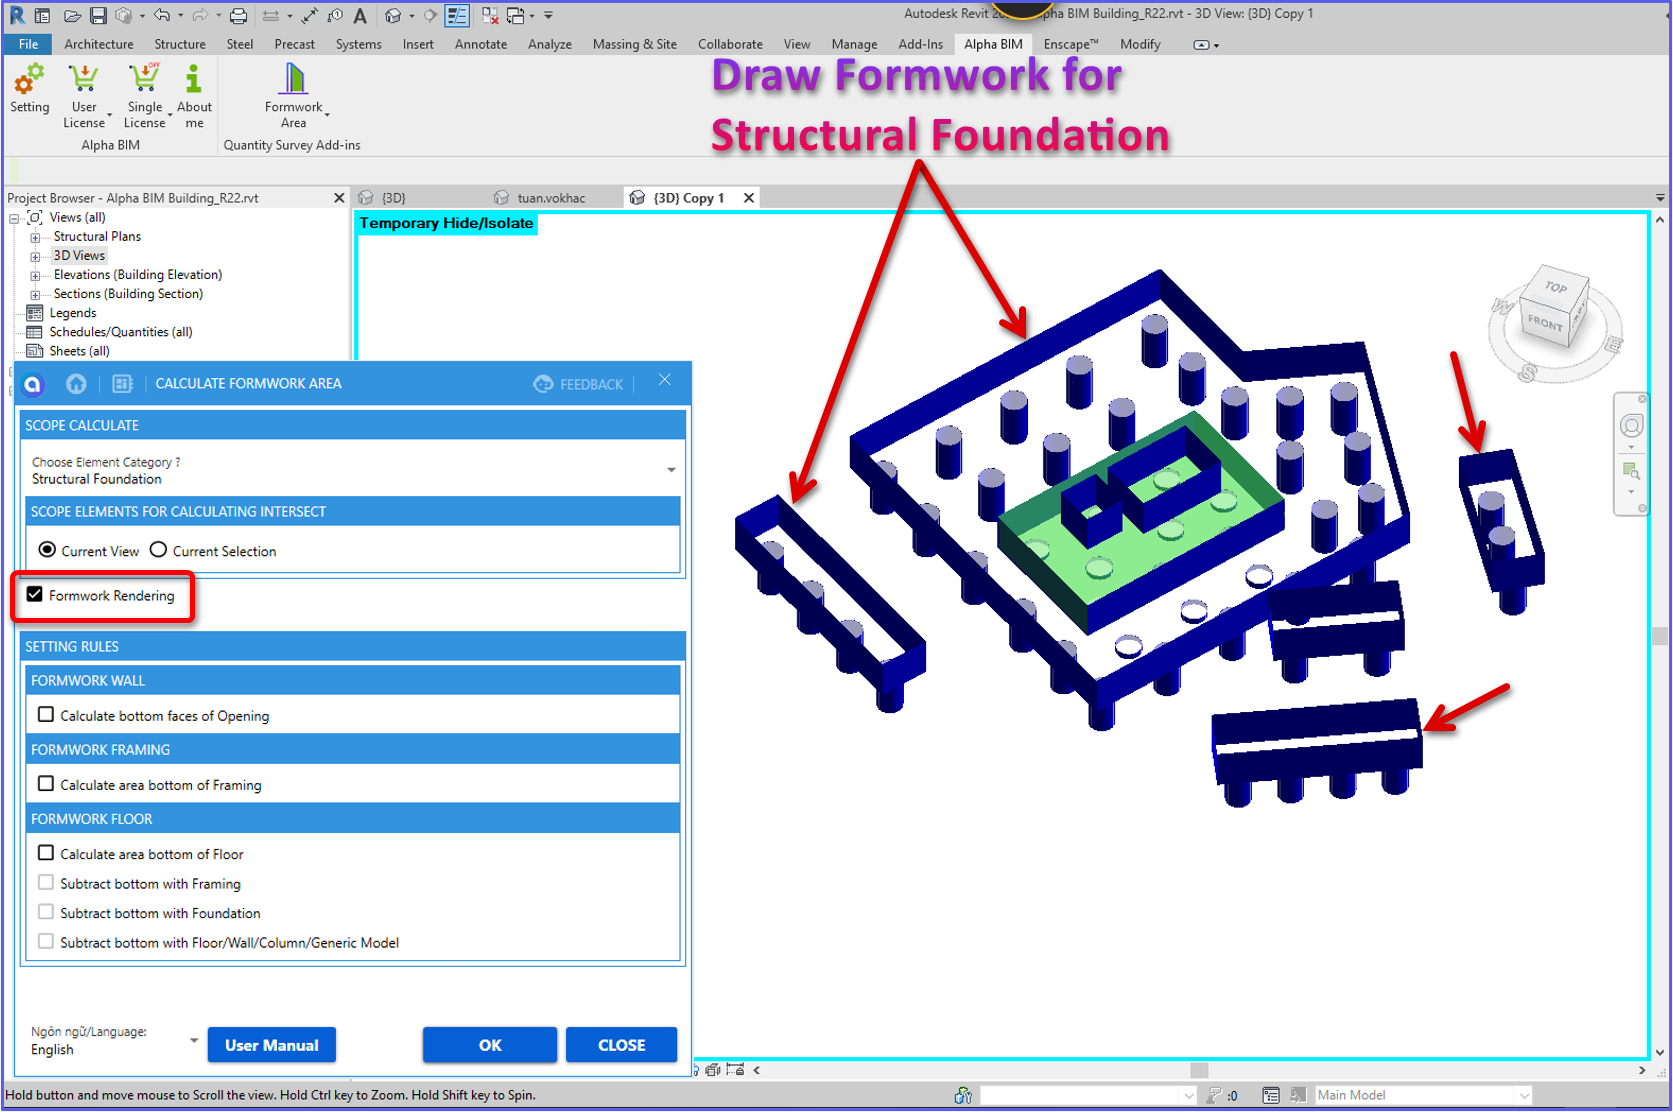The width and height of the screenshot is (1673, 1112).
Task: Check Calculate bottom faces of Opening
Action: tap(46, 715)
